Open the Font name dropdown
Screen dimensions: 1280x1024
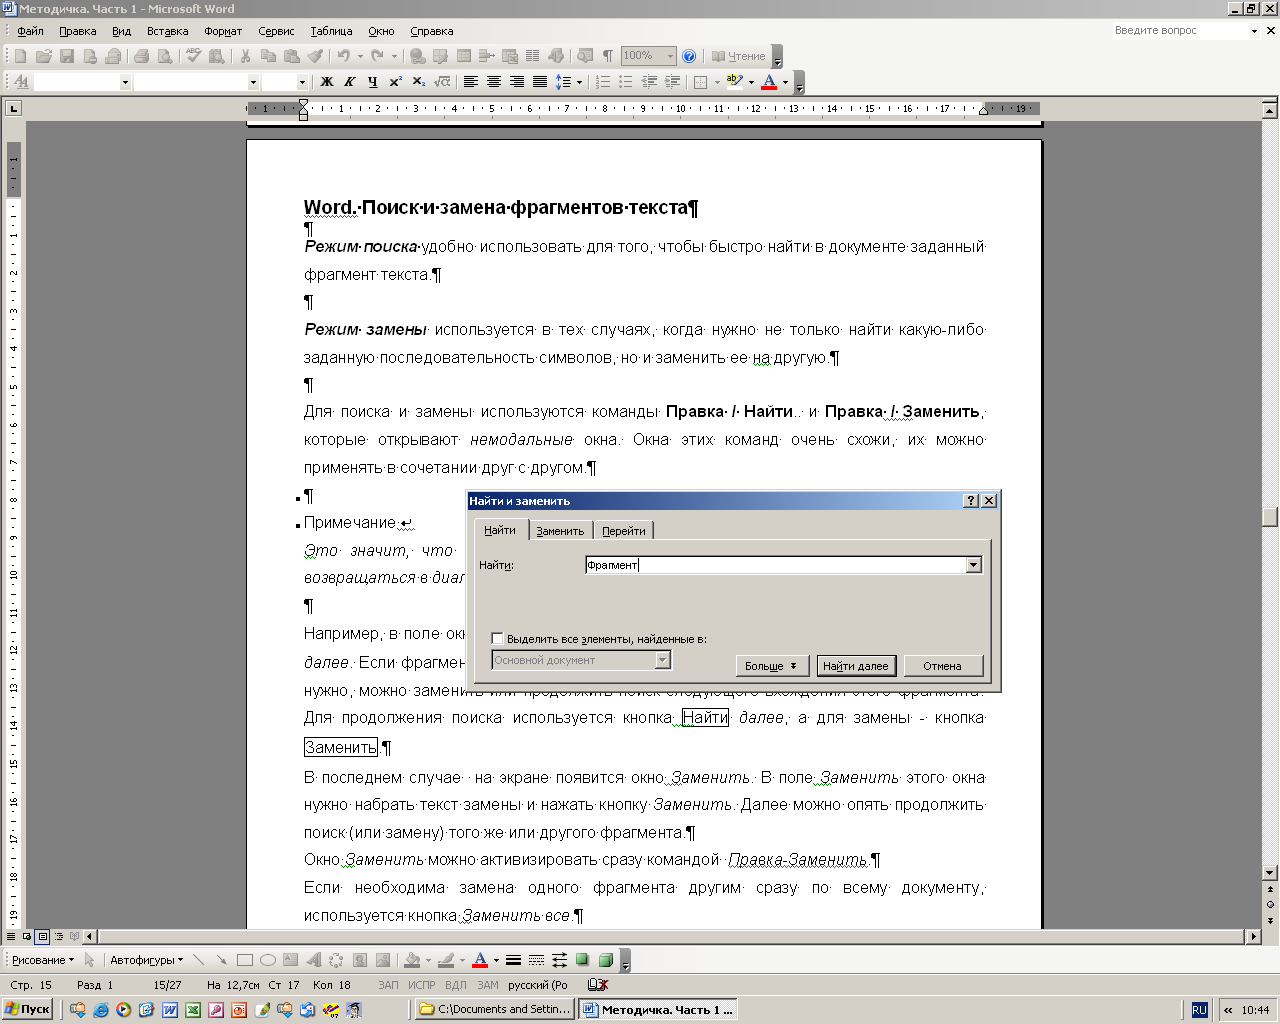(253, 82)
